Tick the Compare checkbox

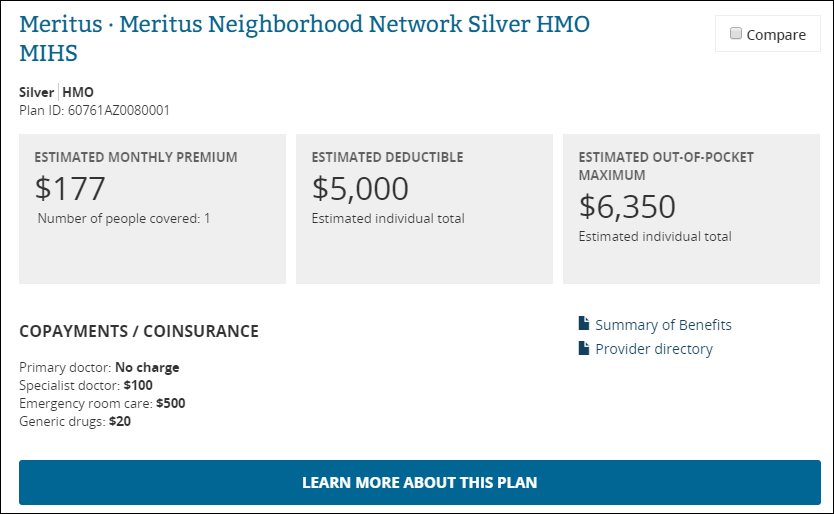(736, 34)
